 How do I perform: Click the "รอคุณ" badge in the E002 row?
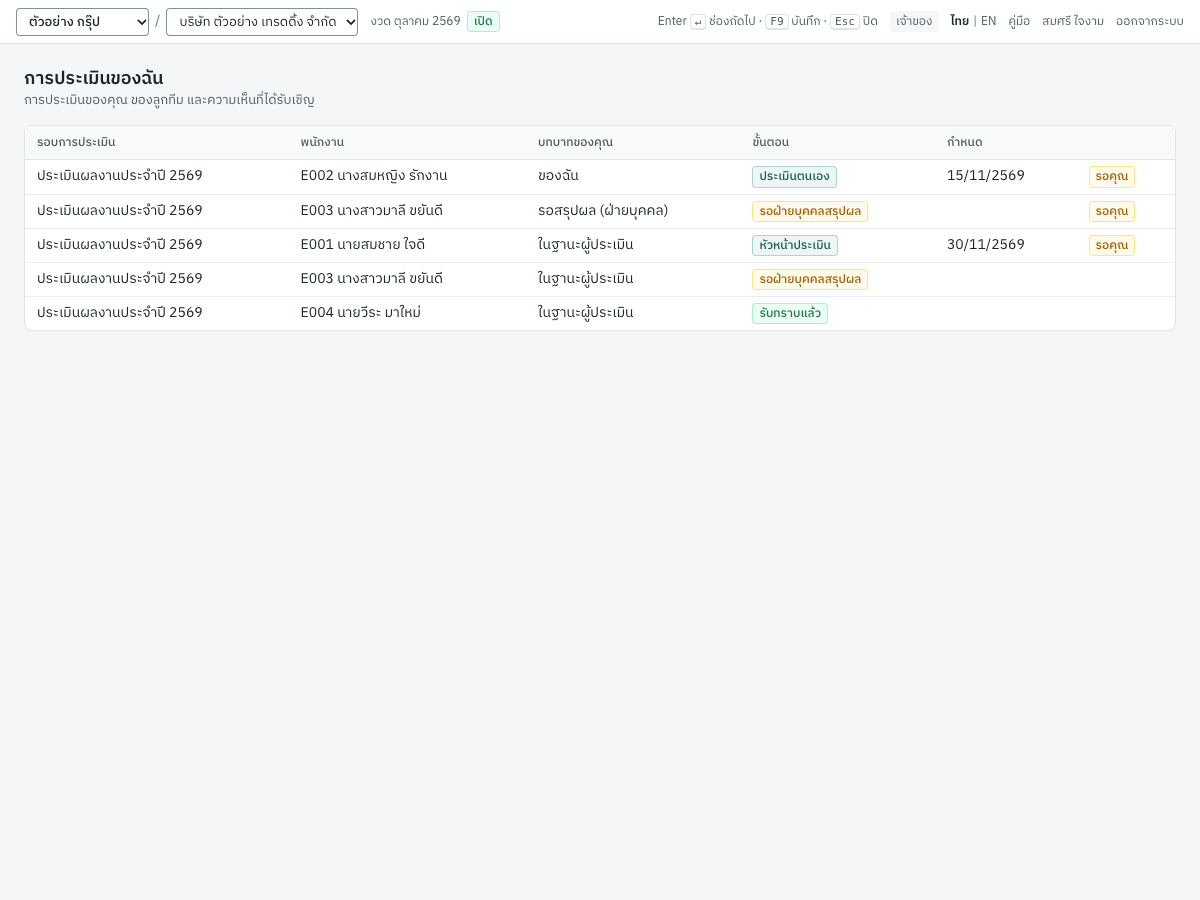click(x=1112, y=177)
